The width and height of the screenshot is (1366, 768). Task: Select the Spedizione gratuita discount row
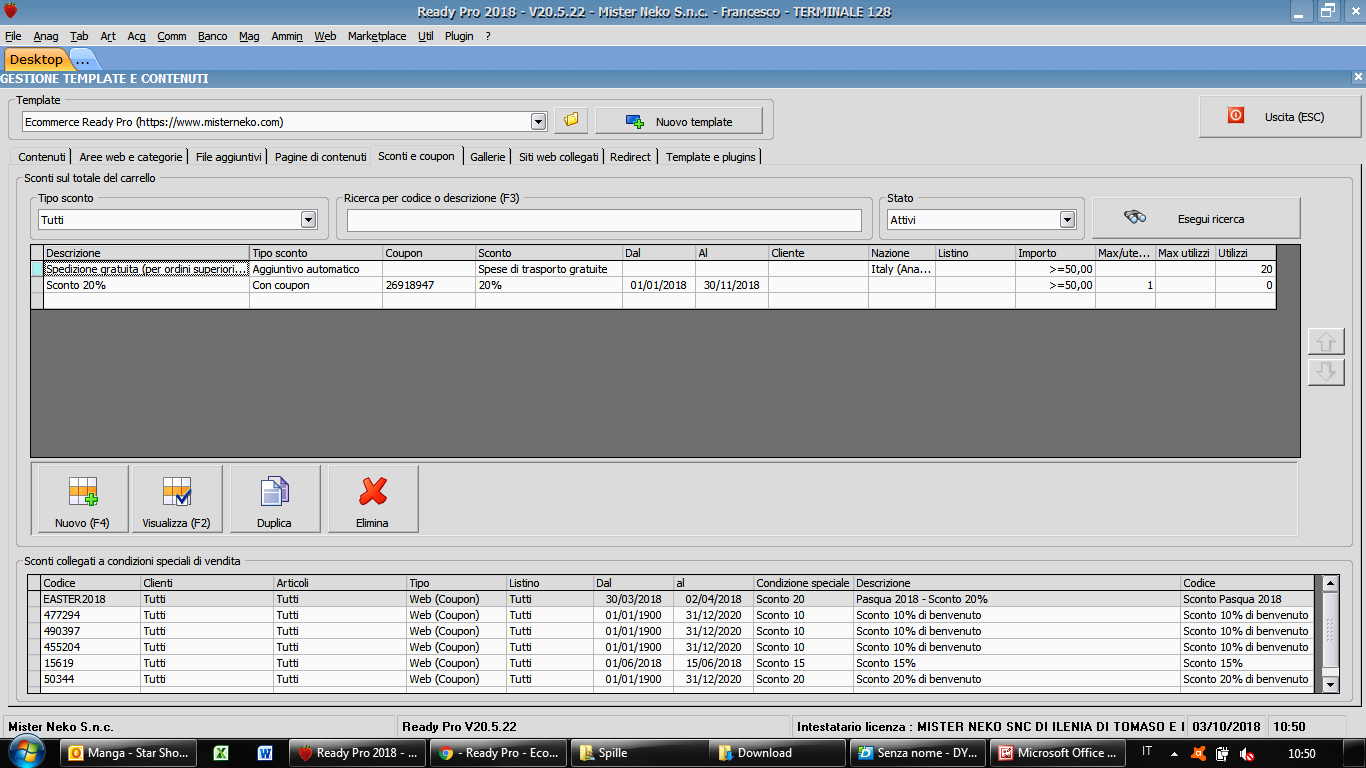[653, 269]
